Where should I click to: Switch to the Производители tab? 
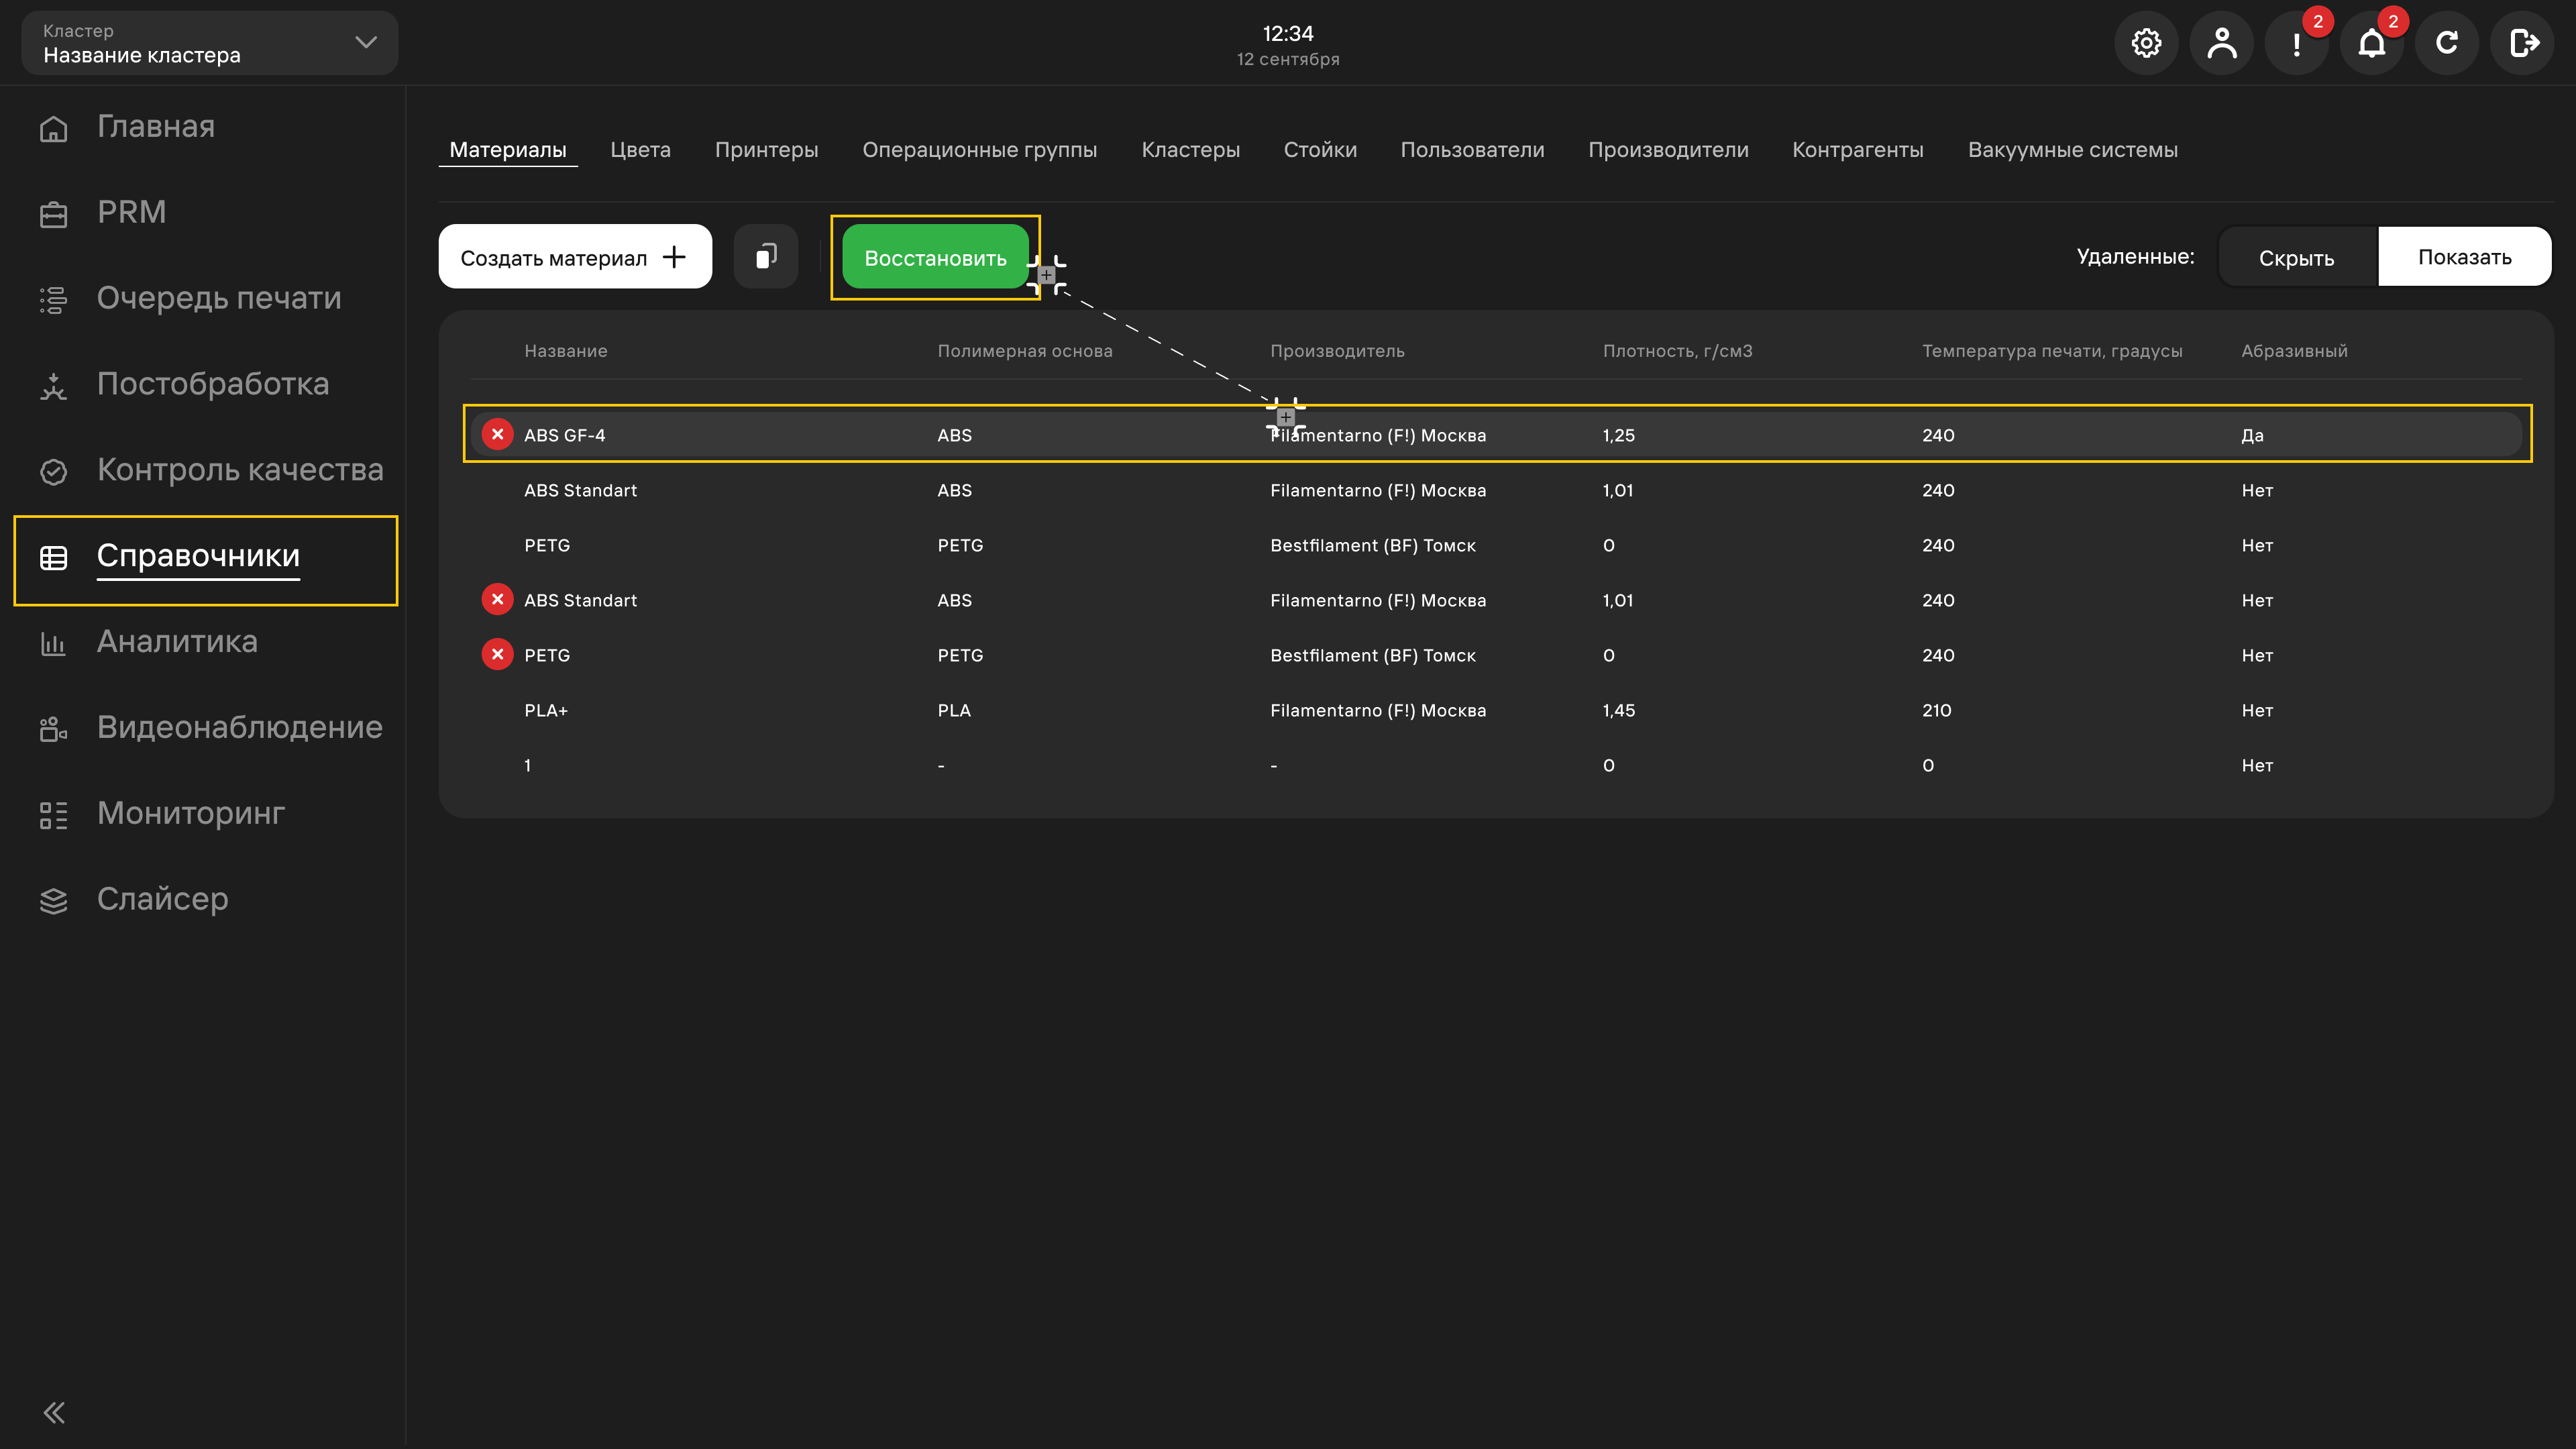(x=1668, y=150)
